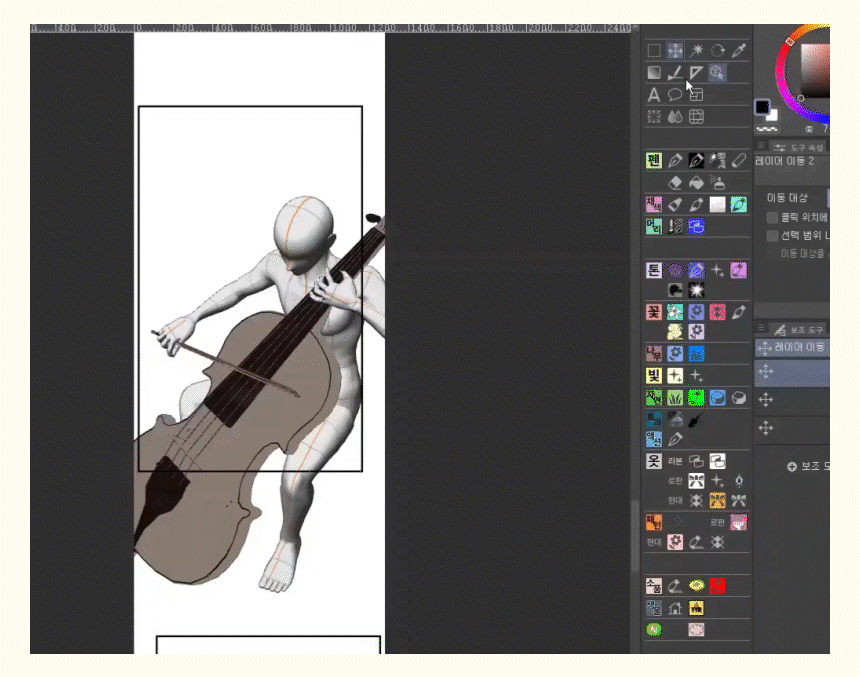
Task: Click the 빛 (light) group icon
Action: tap(654, 376)
